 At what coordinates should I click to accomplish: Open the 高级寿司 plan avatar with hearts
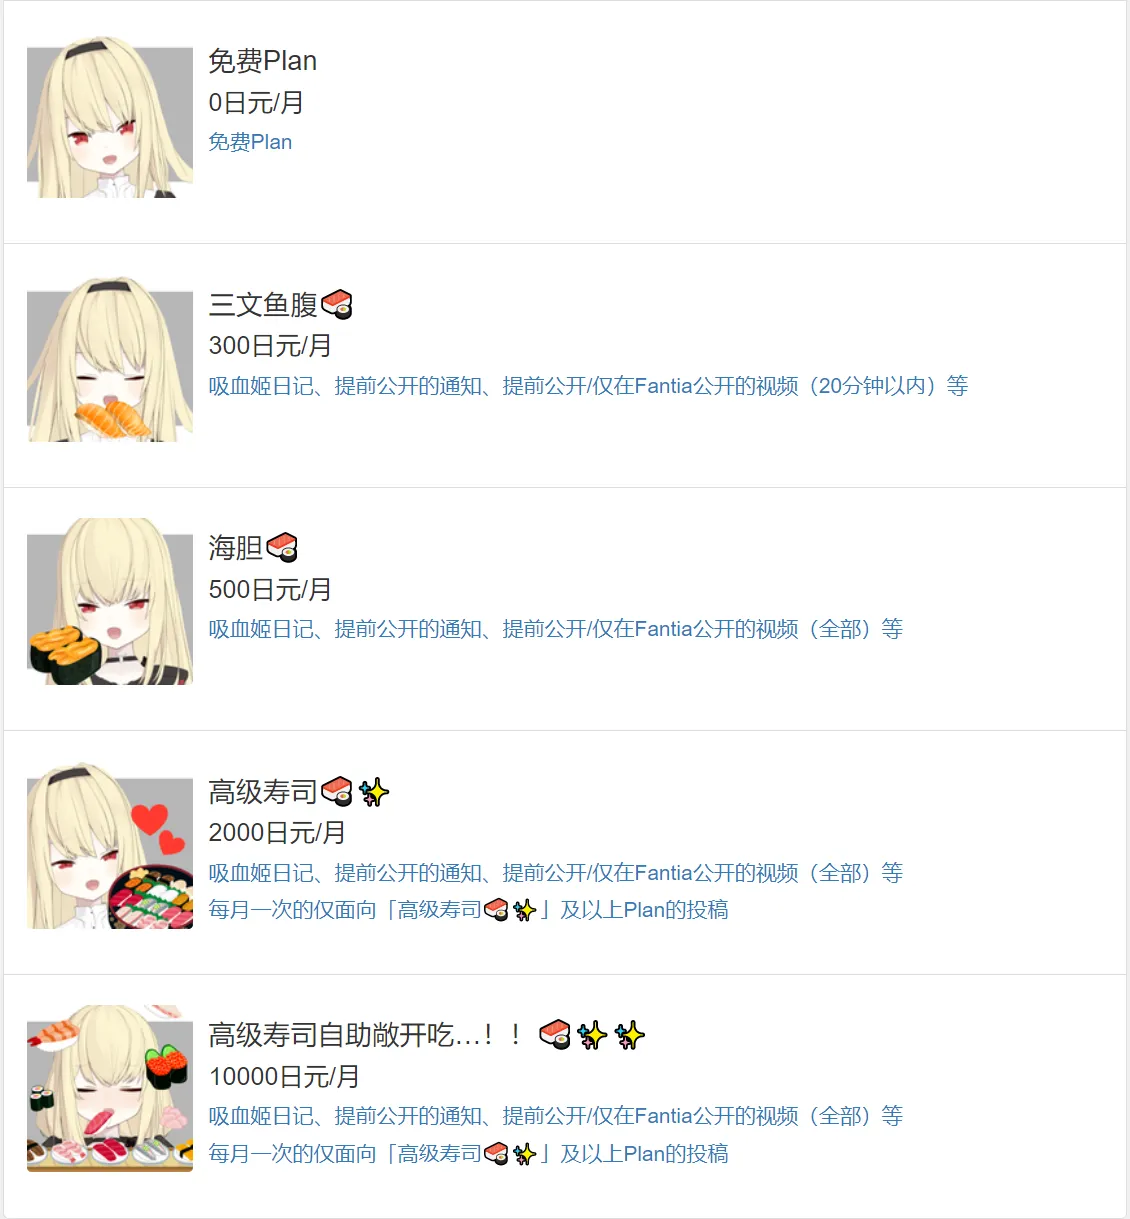110,847
